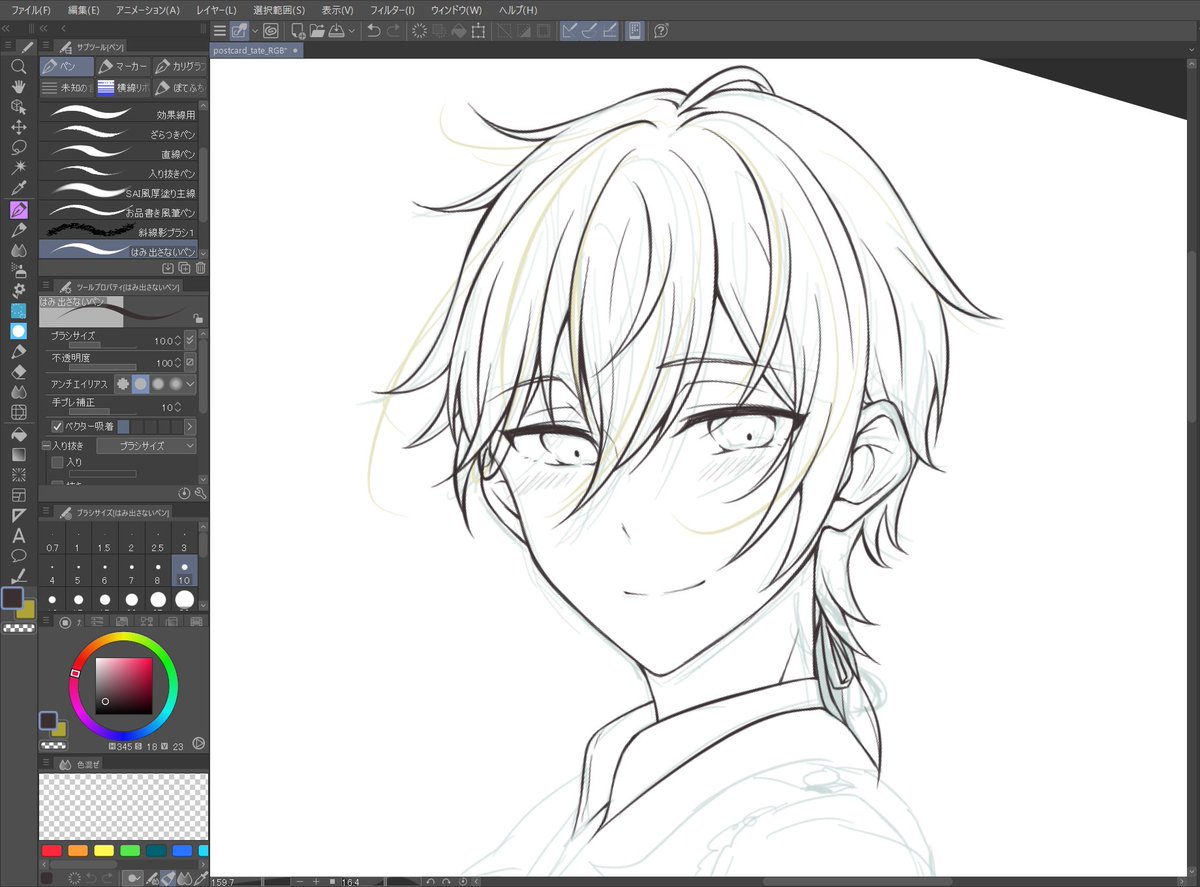Image resolution: width=1200 pixels, height=887 pixels.
Task: Choose the 斜線影ブラシ1 brush
Action: 120,232
